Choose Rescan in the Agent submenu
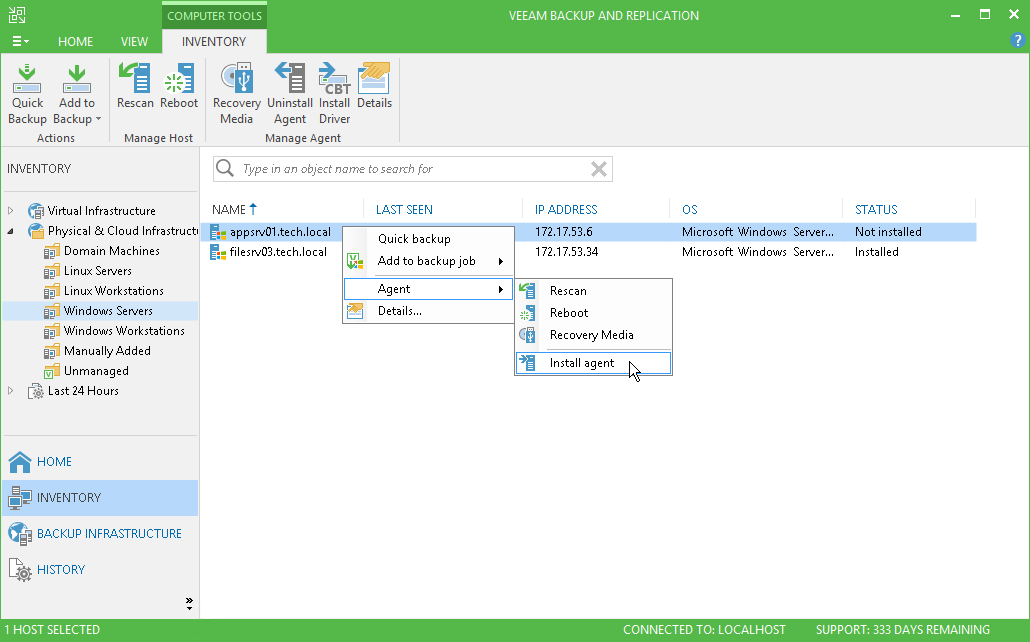Viewport: 1030px width, 642px height. [593, 290]
